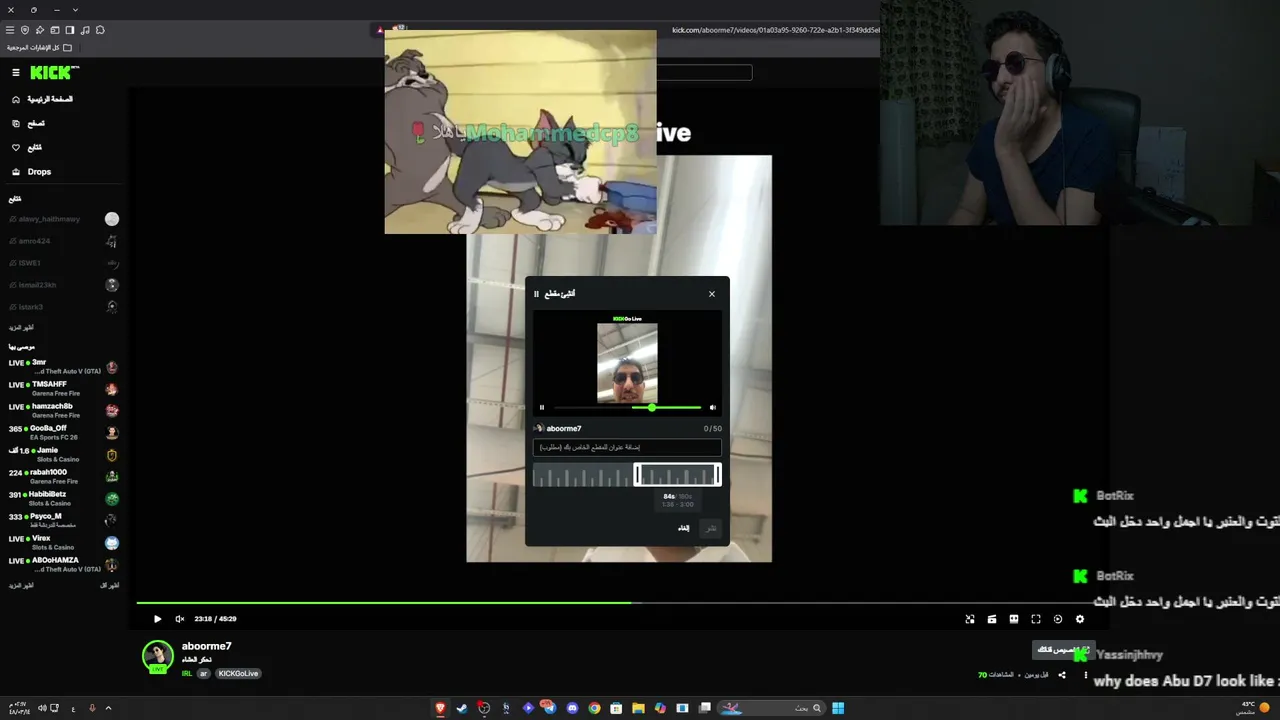
Task: Open the media control music note icon
Action: coord(85,30)
